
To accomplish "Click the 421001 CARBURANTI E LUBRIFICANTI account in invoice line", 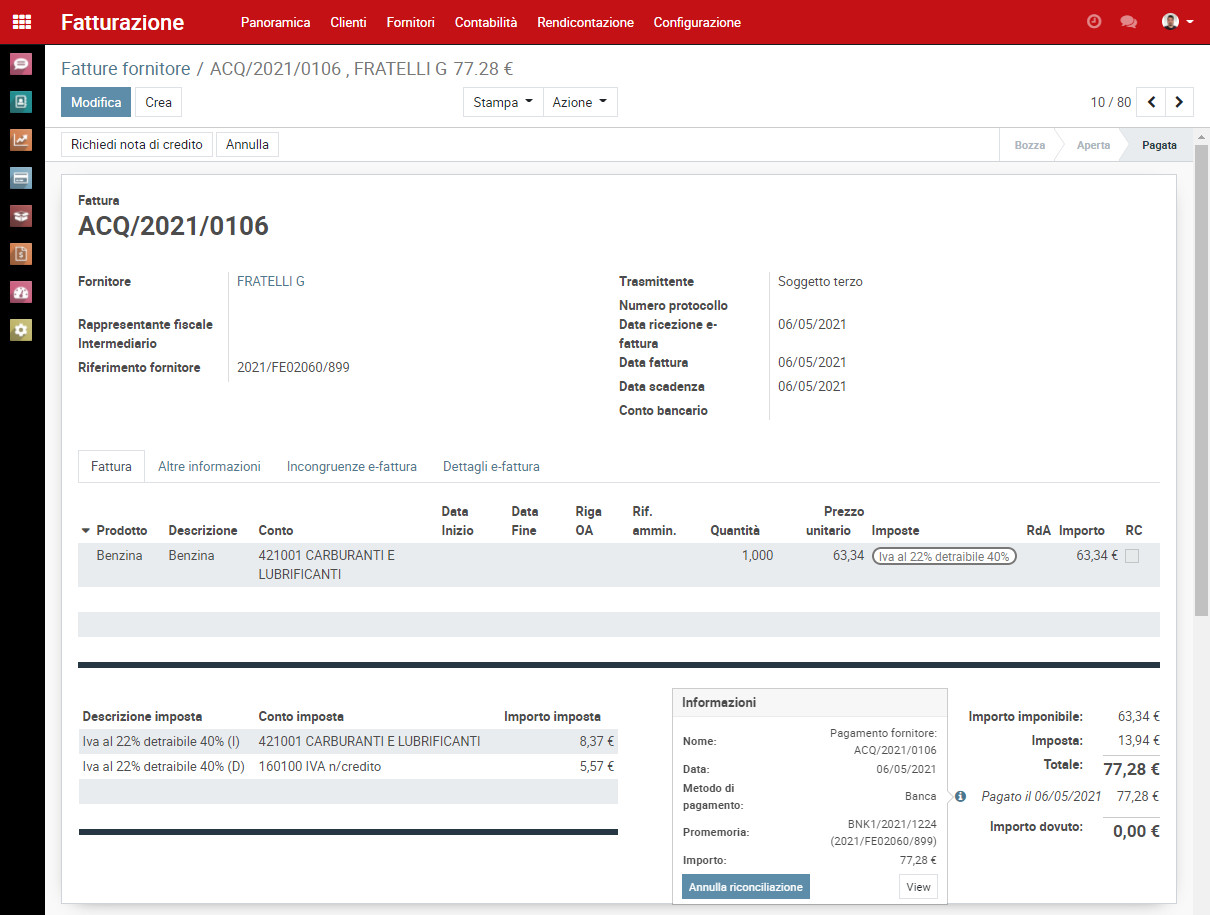I will point(327,565).
